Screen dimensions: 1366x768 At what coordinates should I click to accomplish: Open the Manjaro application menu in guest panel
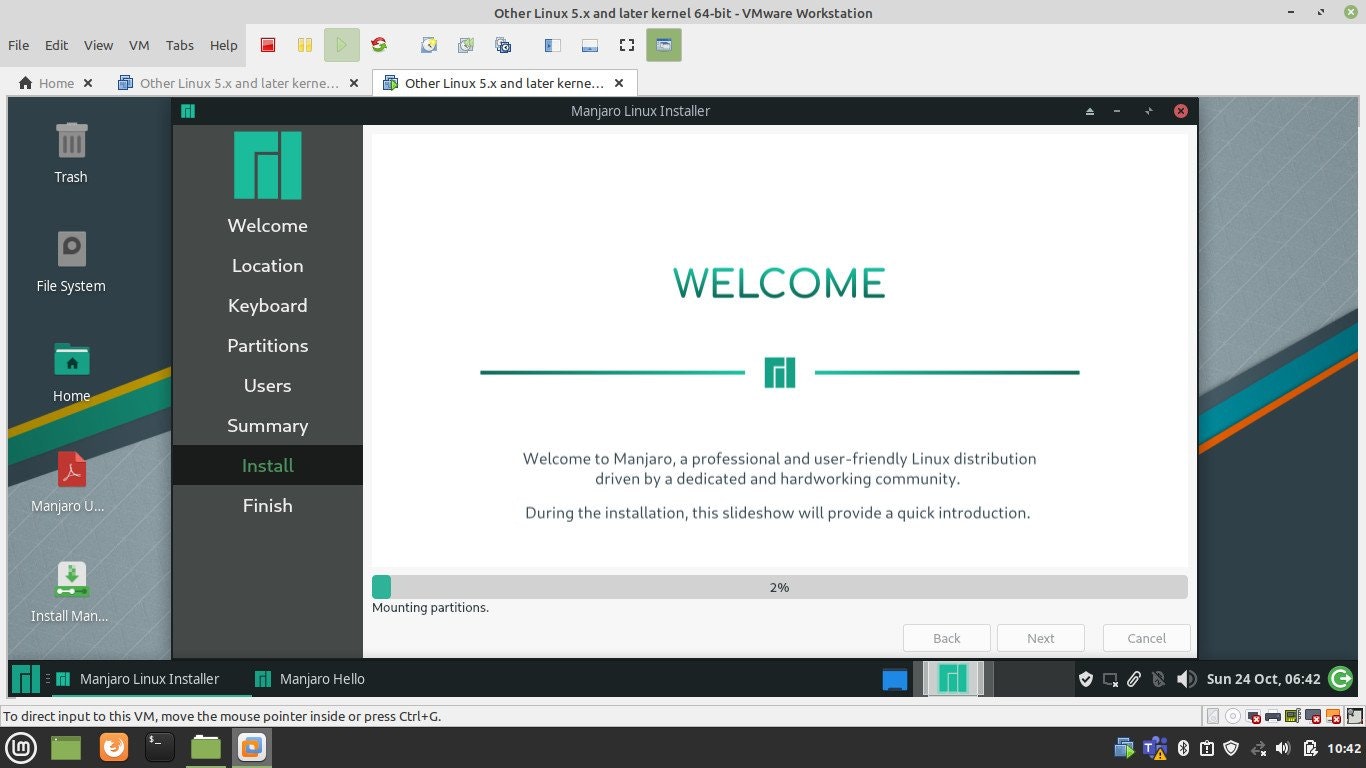(x=26, y=679)
